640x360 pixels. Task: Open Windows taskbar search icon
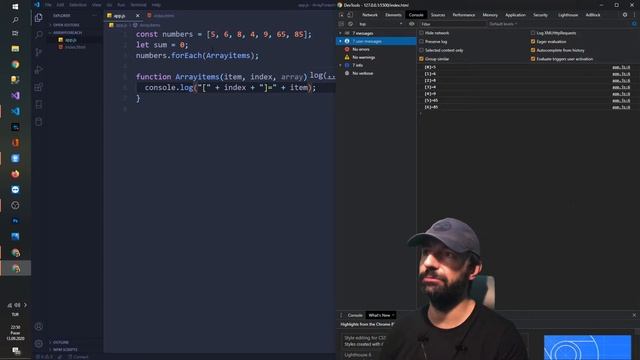click(x=15, y=20)
